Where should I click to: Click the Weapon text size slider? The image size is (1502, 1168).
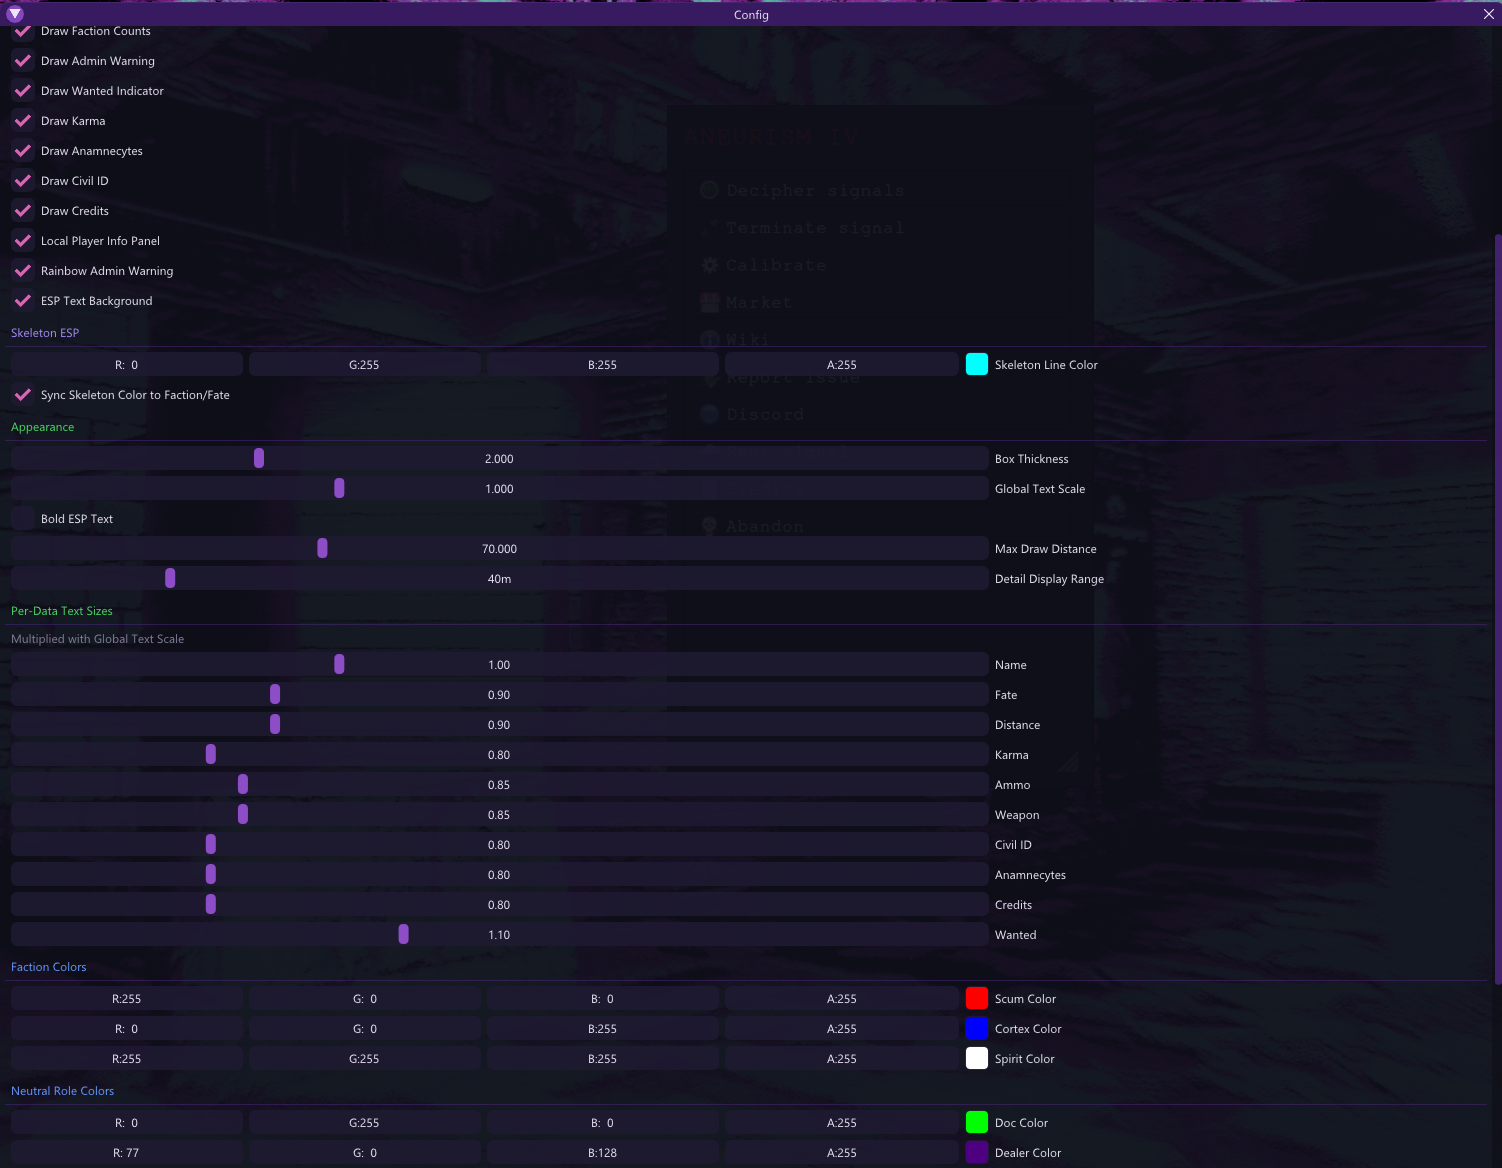tap(500, 815)
